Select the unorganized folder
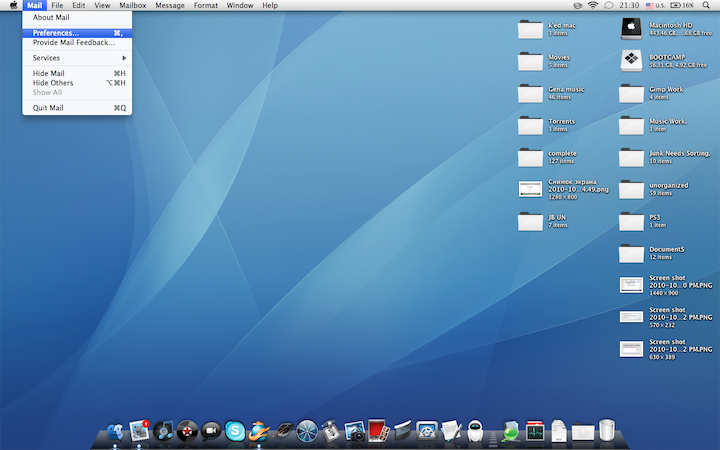720x450 pixels. pyautogui.click(x=631, y=190)
